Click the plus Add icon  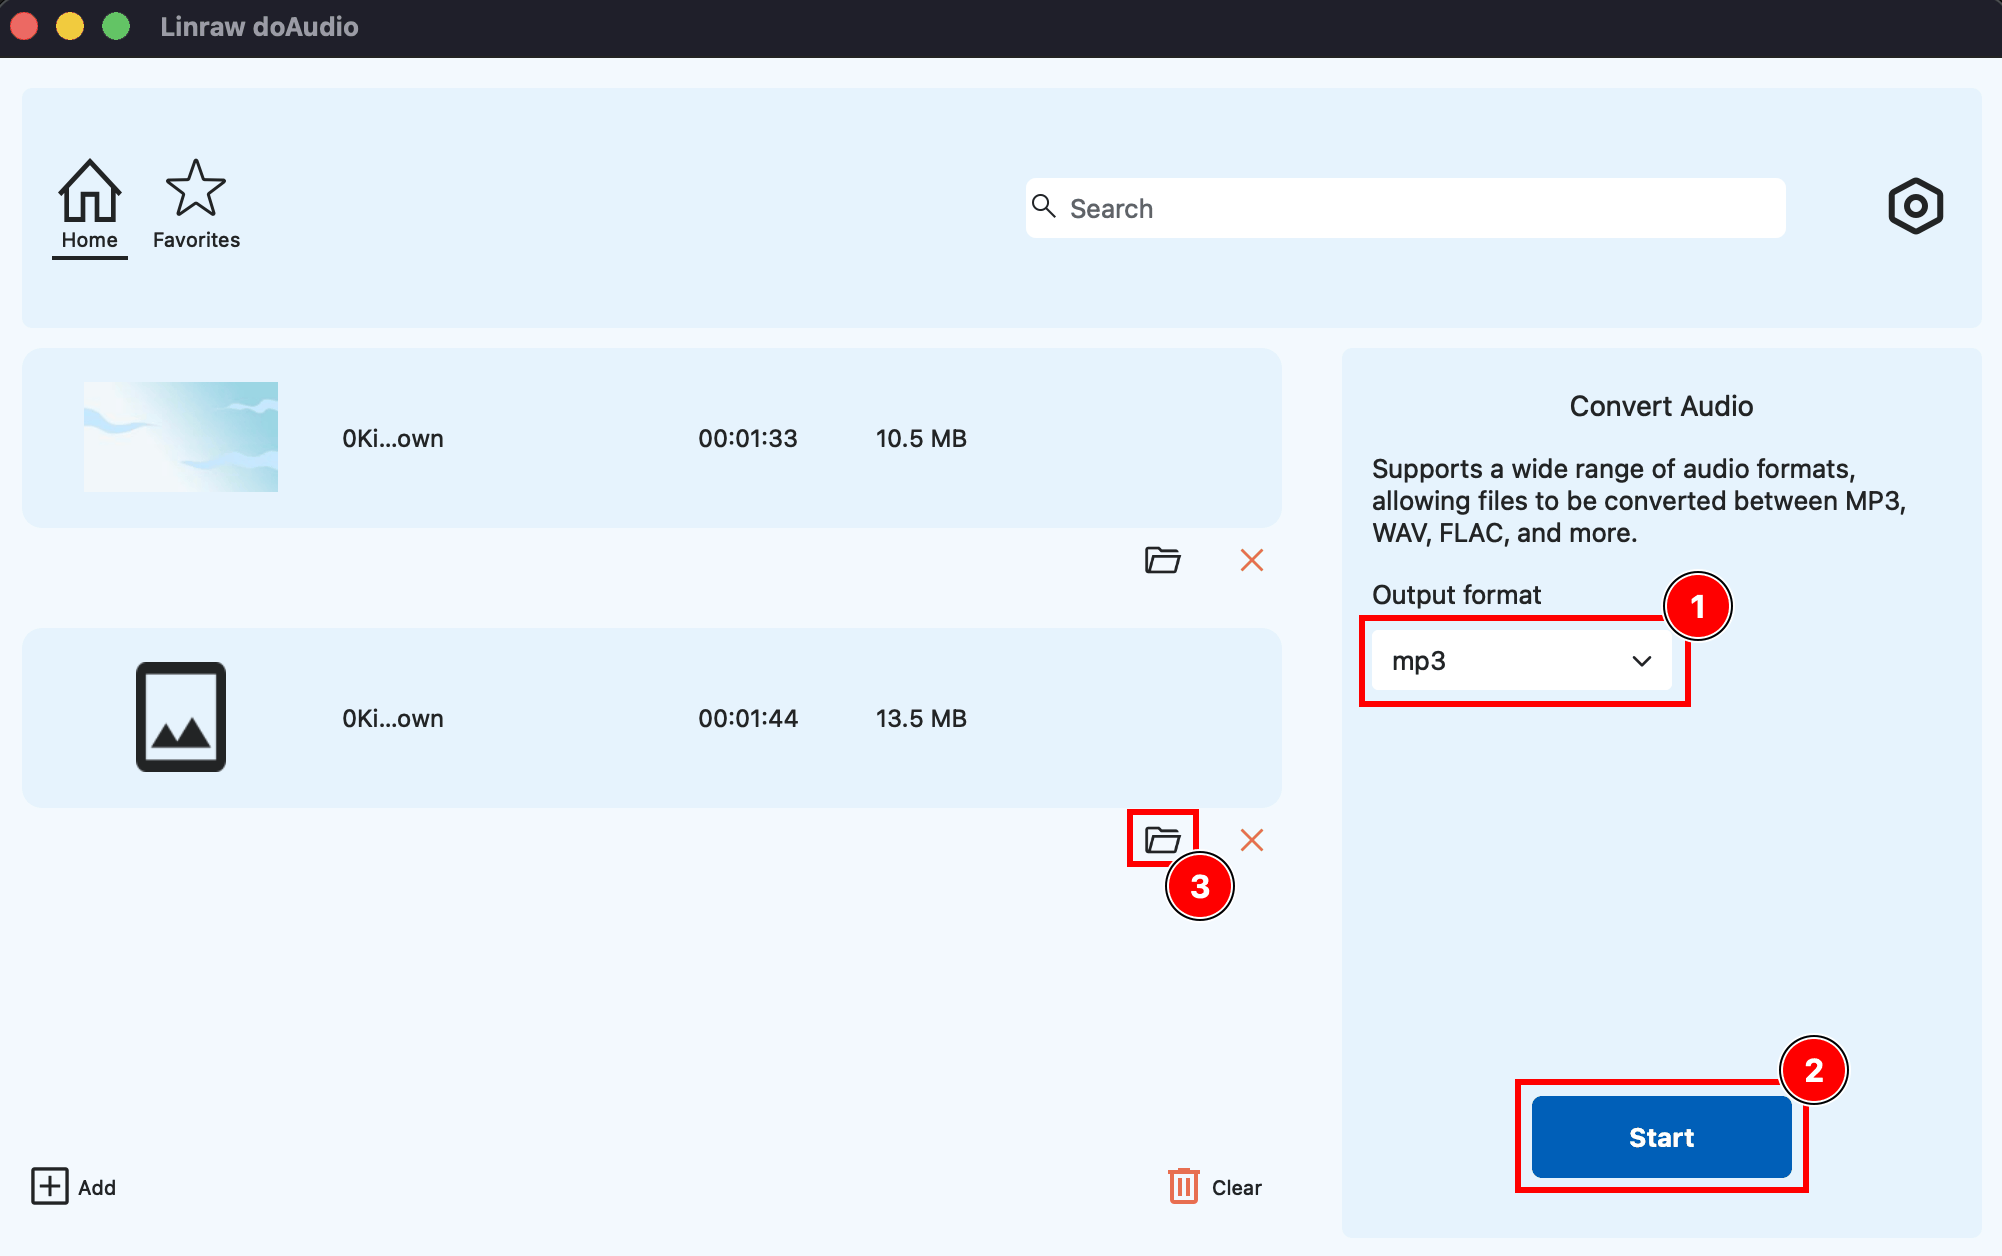(50, 1186)
